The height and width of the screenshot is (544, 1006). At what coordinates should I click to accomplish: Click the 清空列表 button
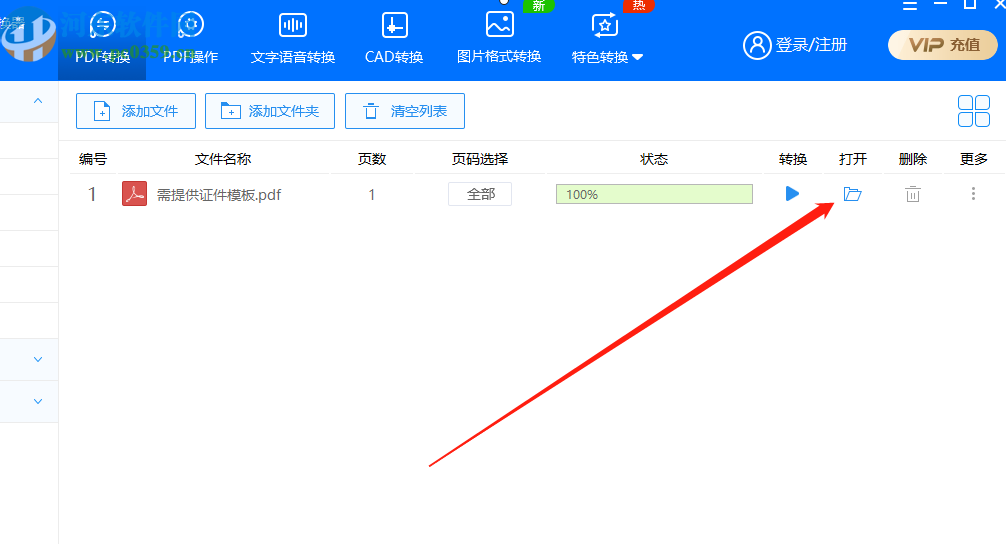[405, 111]
